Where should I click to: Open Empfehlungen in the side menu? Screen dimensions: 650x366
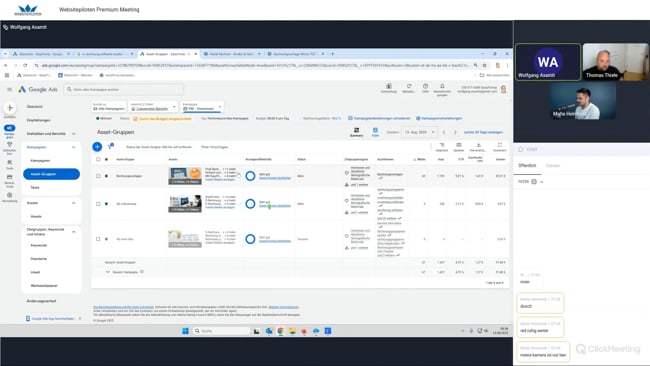click(x=39, y=120)
